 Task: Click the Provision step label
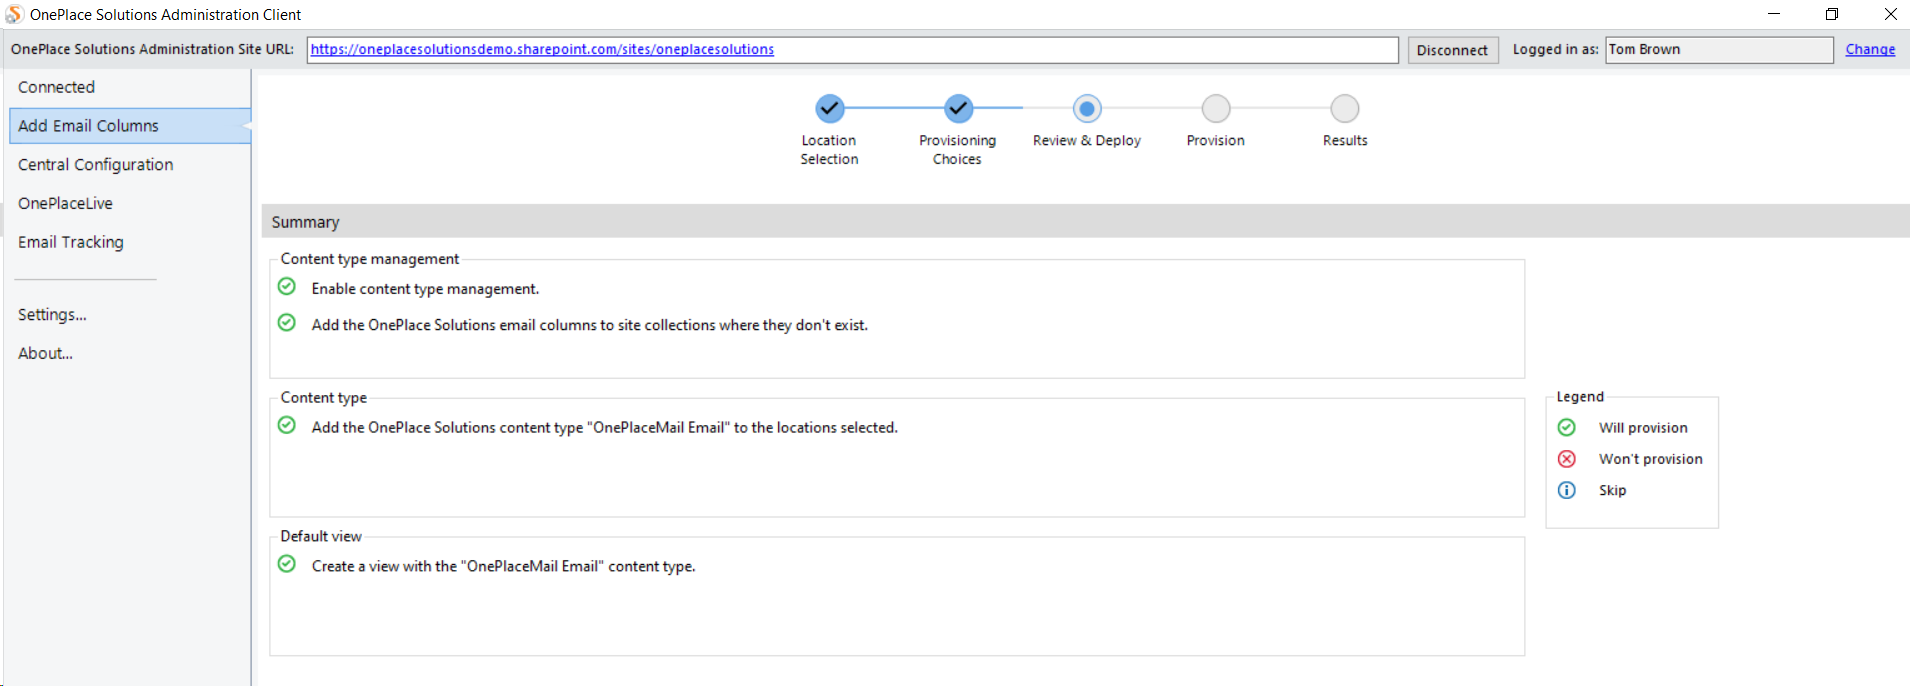[1216, 141]
